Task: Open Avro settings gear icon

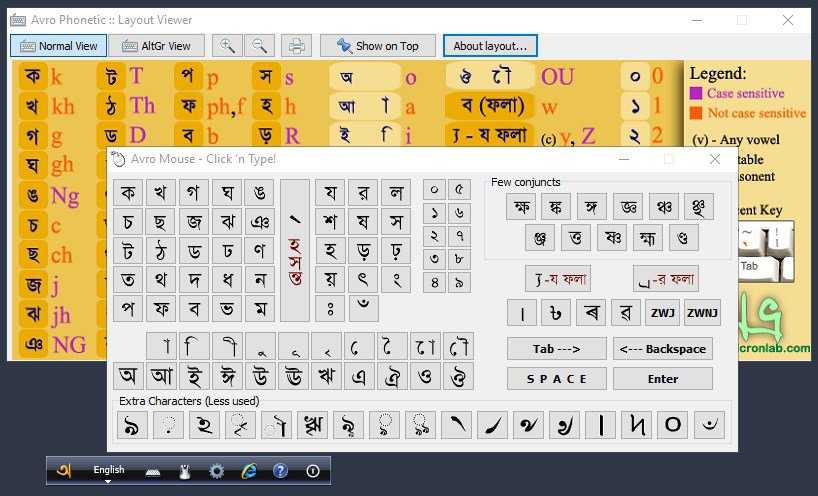Action: pos(217,470)
